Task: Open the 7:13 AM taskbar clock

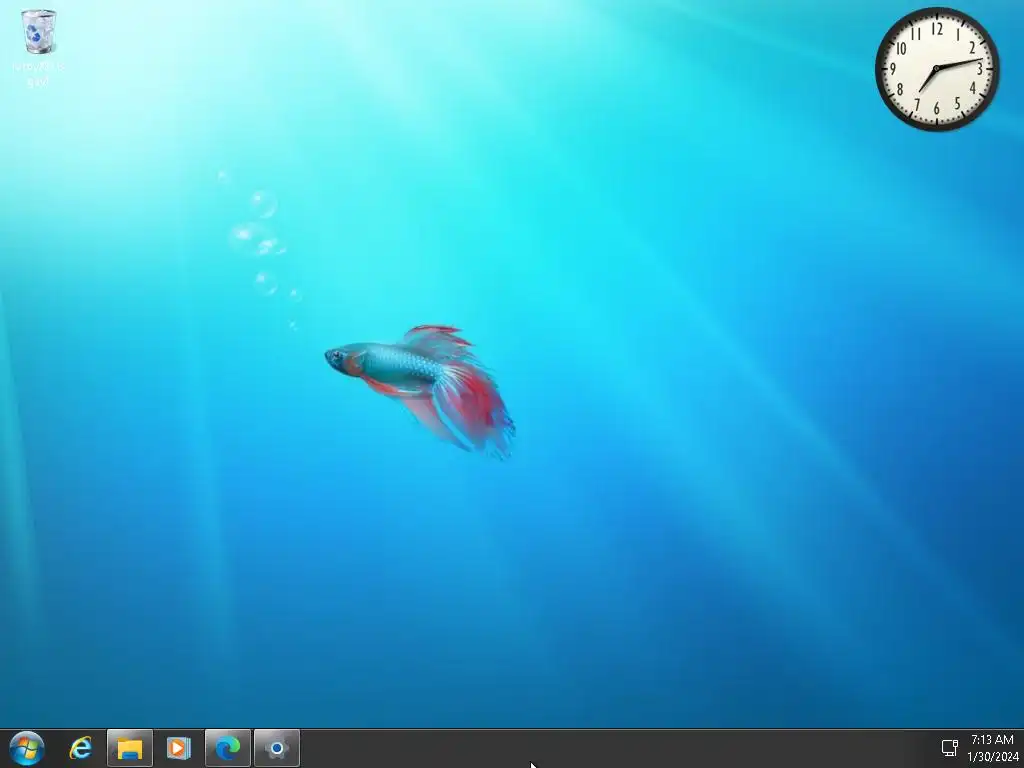Action: (x=992, y=740)
